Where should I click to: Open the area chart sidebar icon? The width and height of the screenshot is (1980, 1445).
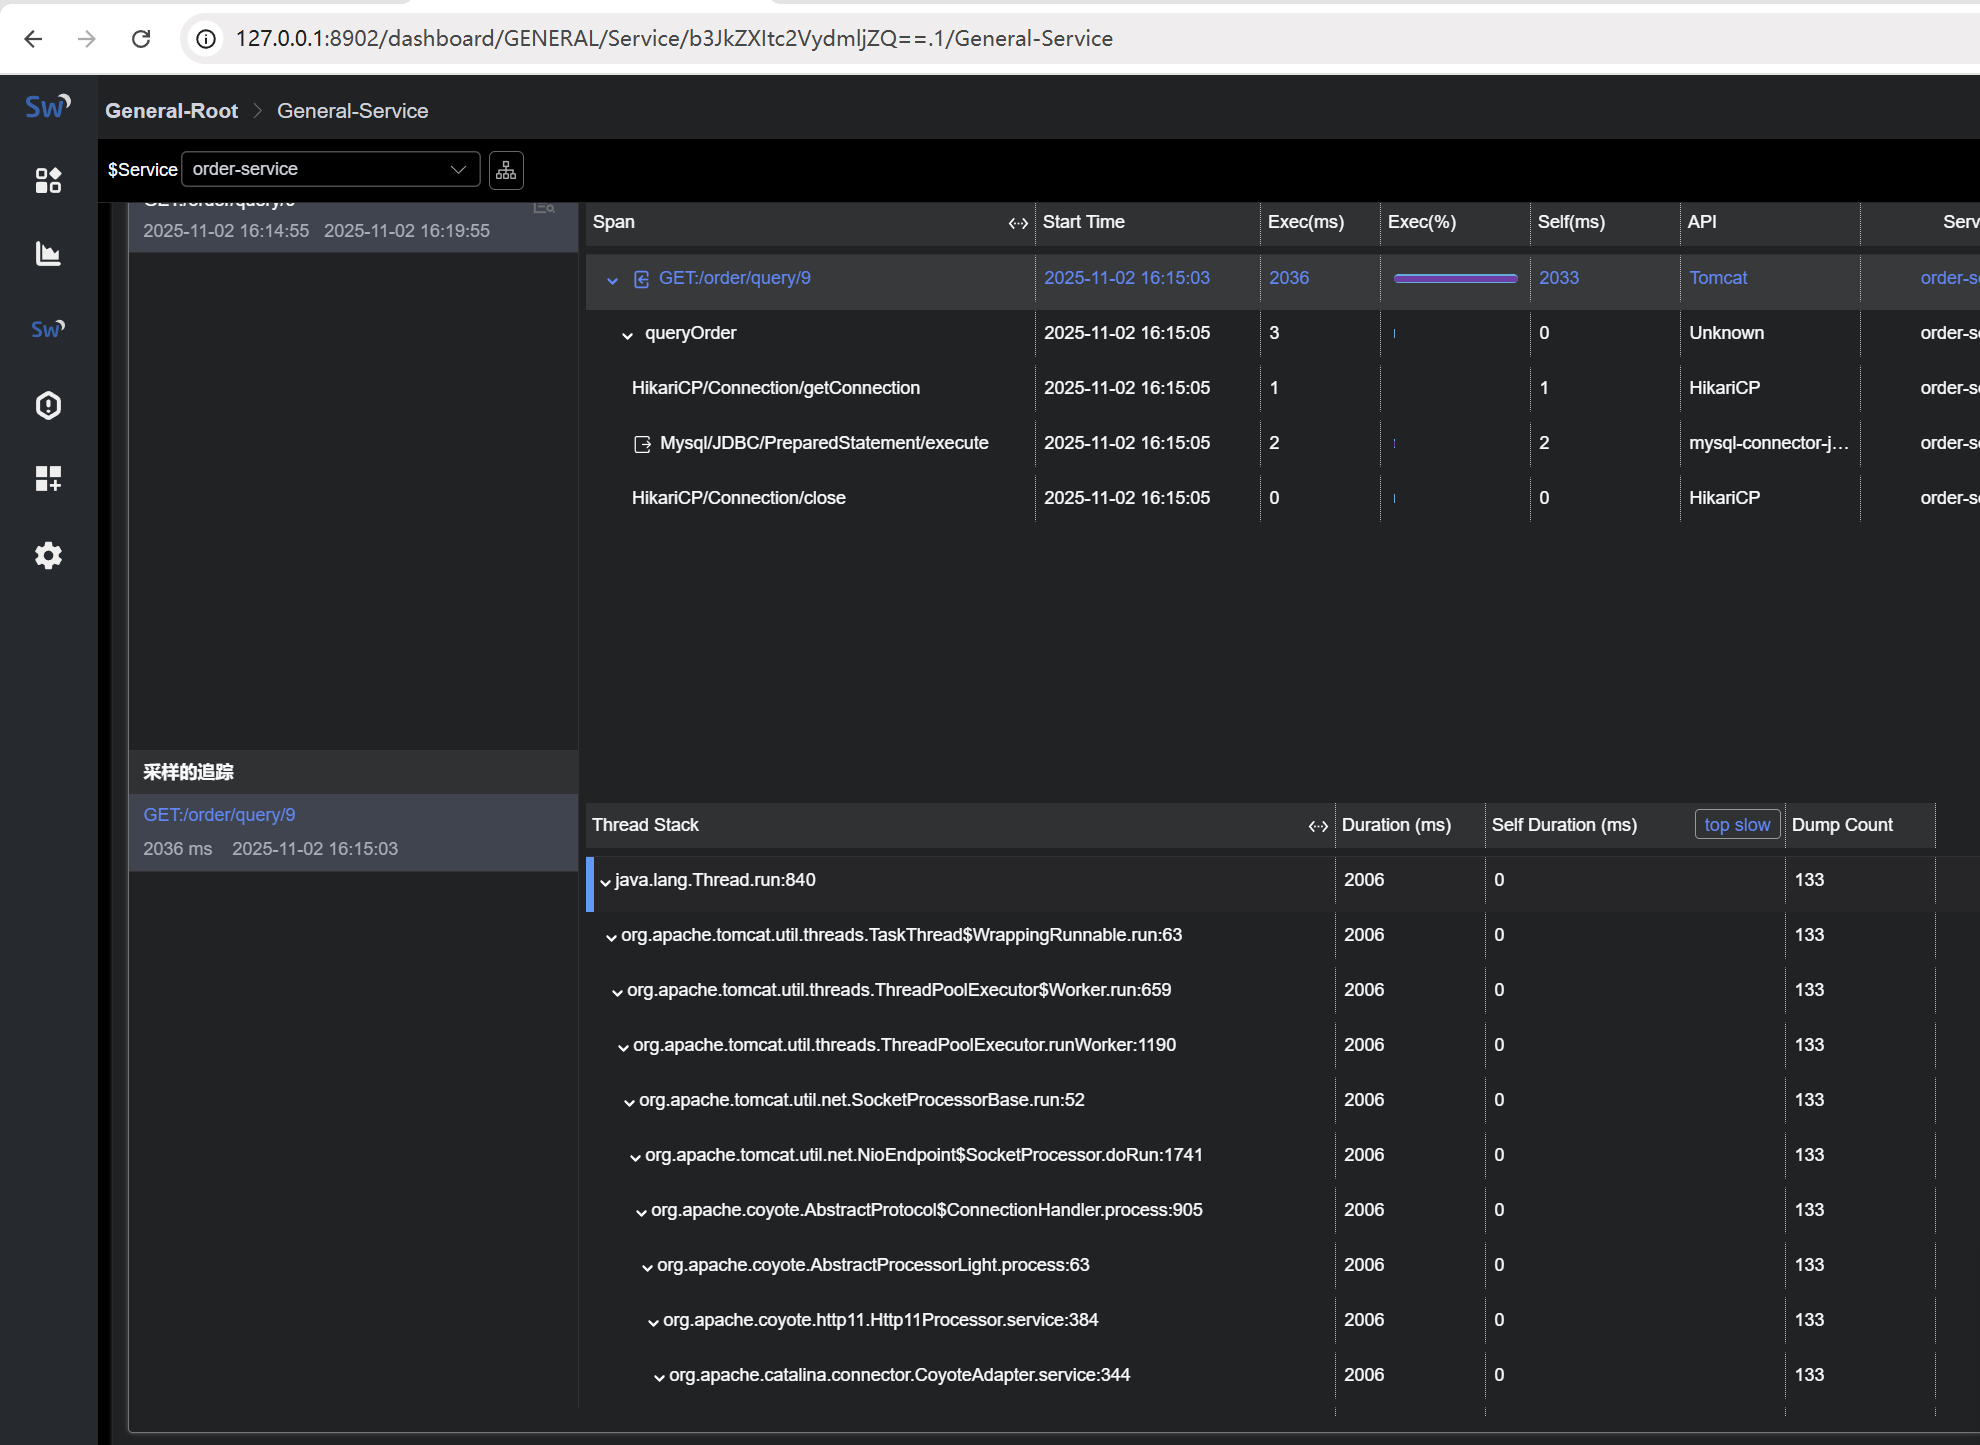coord(48,254)
